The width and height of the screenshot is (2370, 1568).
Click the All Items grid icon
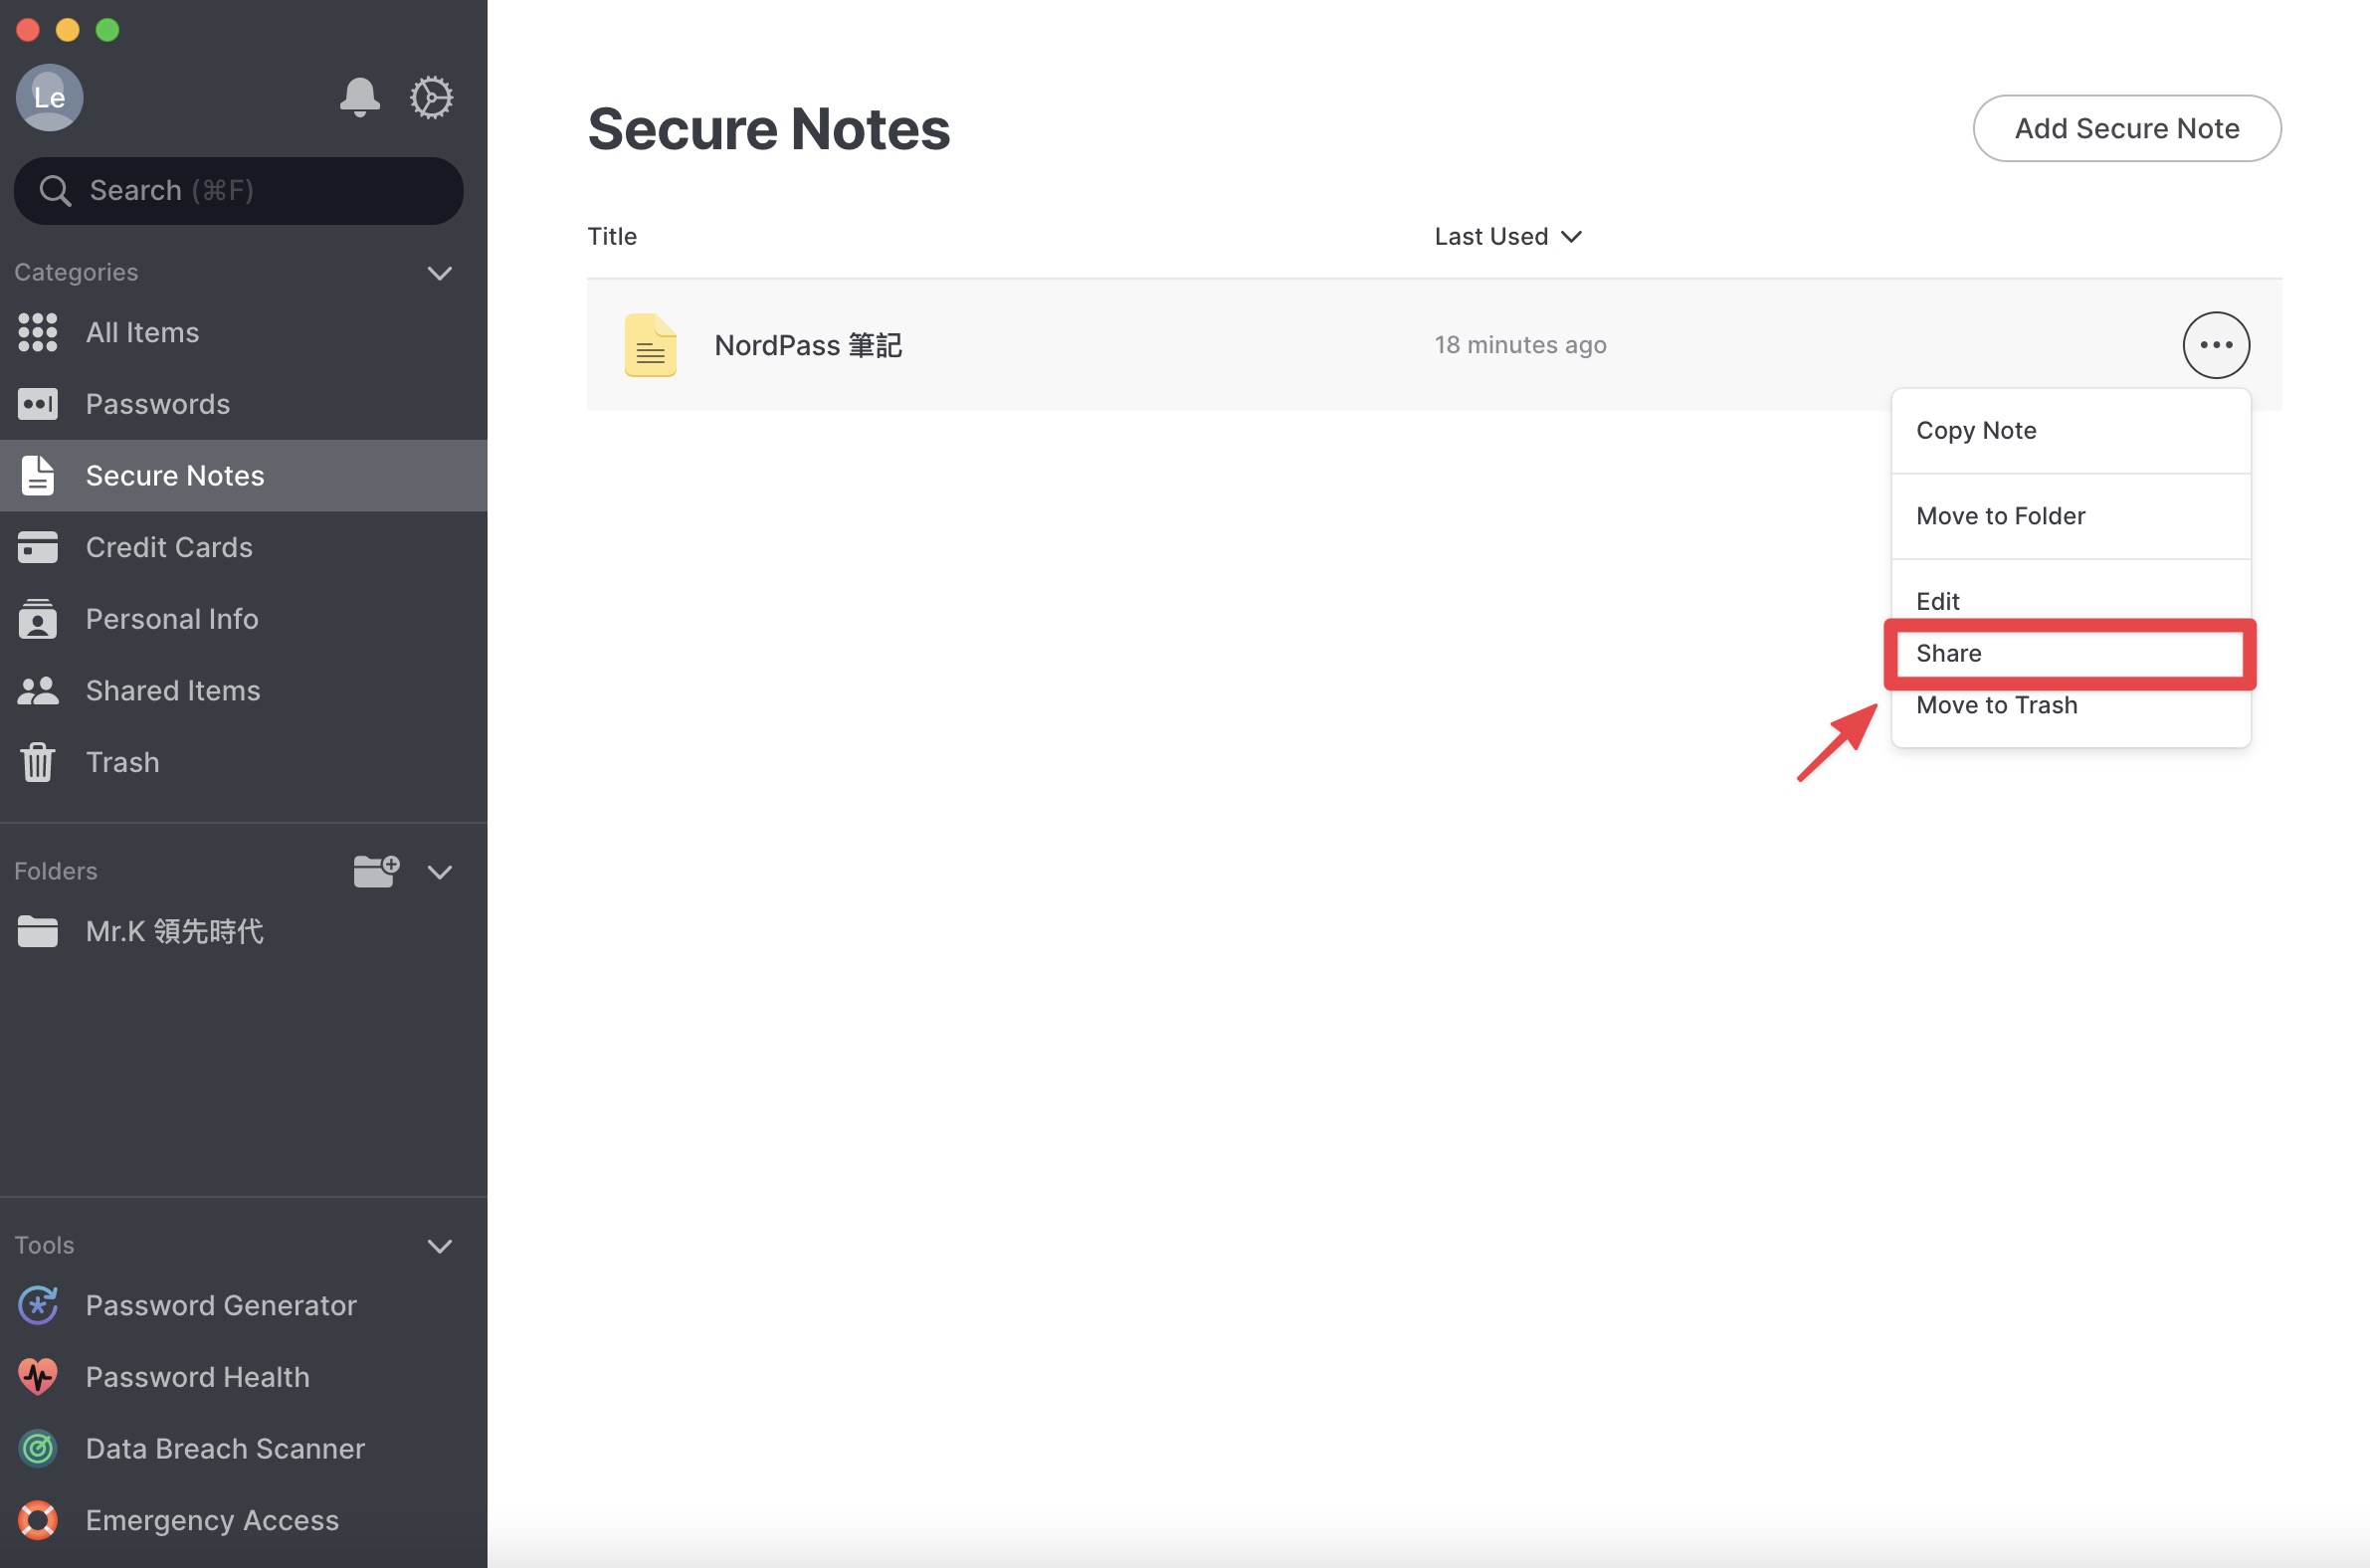click(x=38, y=332)
